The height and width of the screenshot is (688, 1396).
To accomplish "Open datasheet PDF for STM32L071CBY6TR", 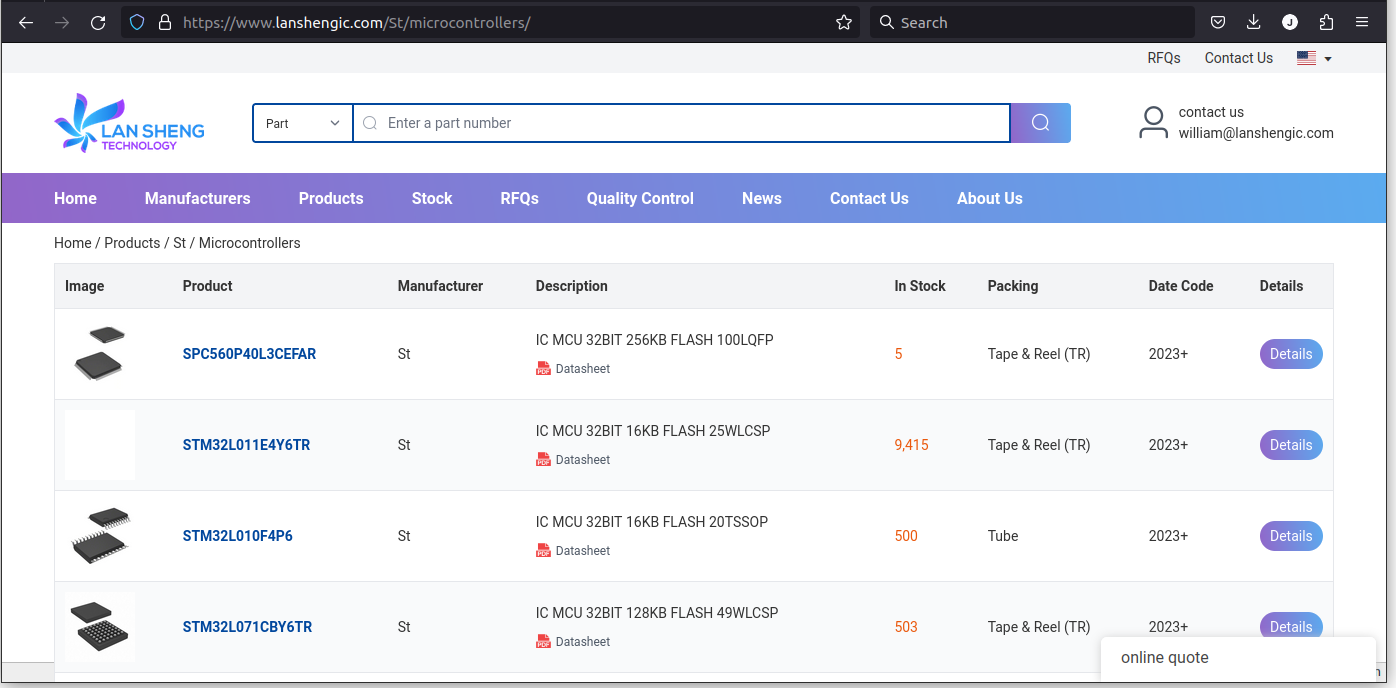I will pyautogui.click(x=573, y=642).
